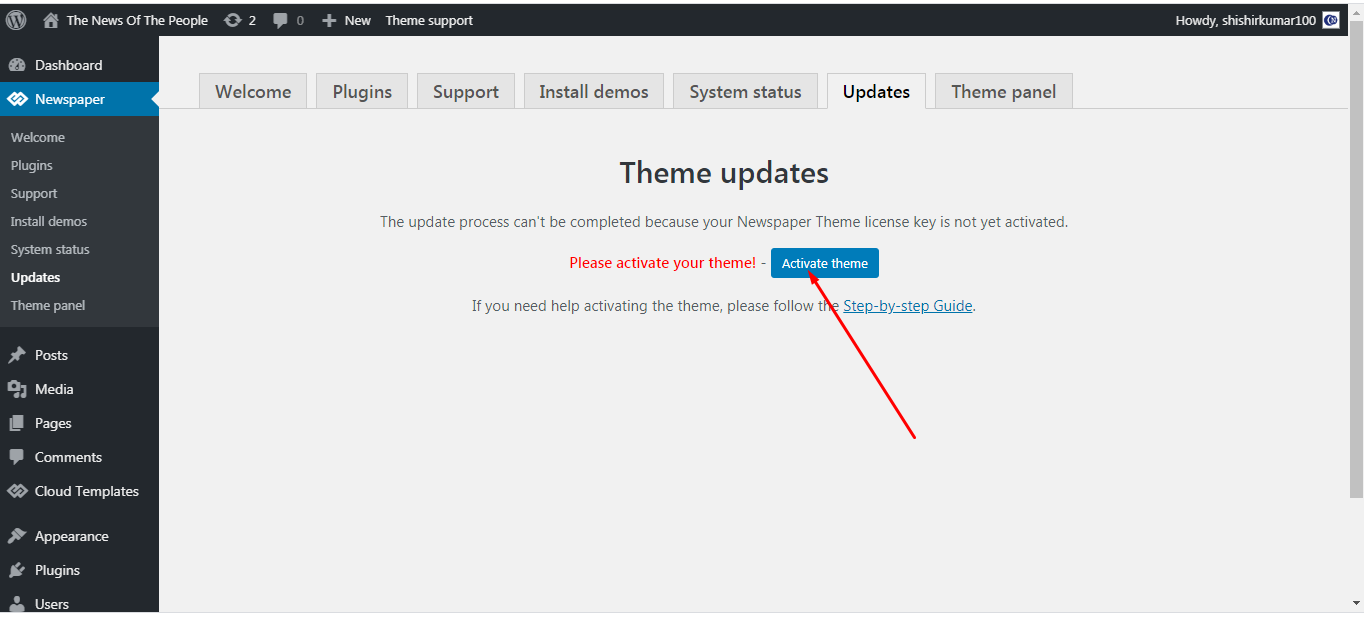Click the home icon beside site name
Viewport: 1364px width, 619px height.
click(51, 20)
